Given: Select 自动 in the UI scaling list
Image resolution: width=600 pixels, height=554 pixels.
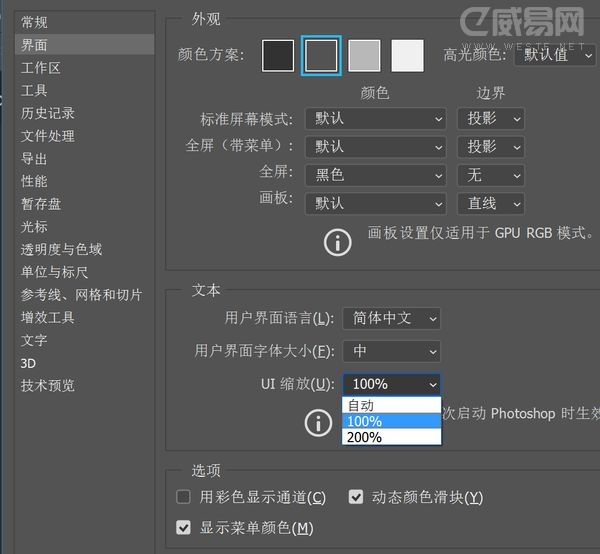Looking at the screenshot, I should click(x=391, y=405).
